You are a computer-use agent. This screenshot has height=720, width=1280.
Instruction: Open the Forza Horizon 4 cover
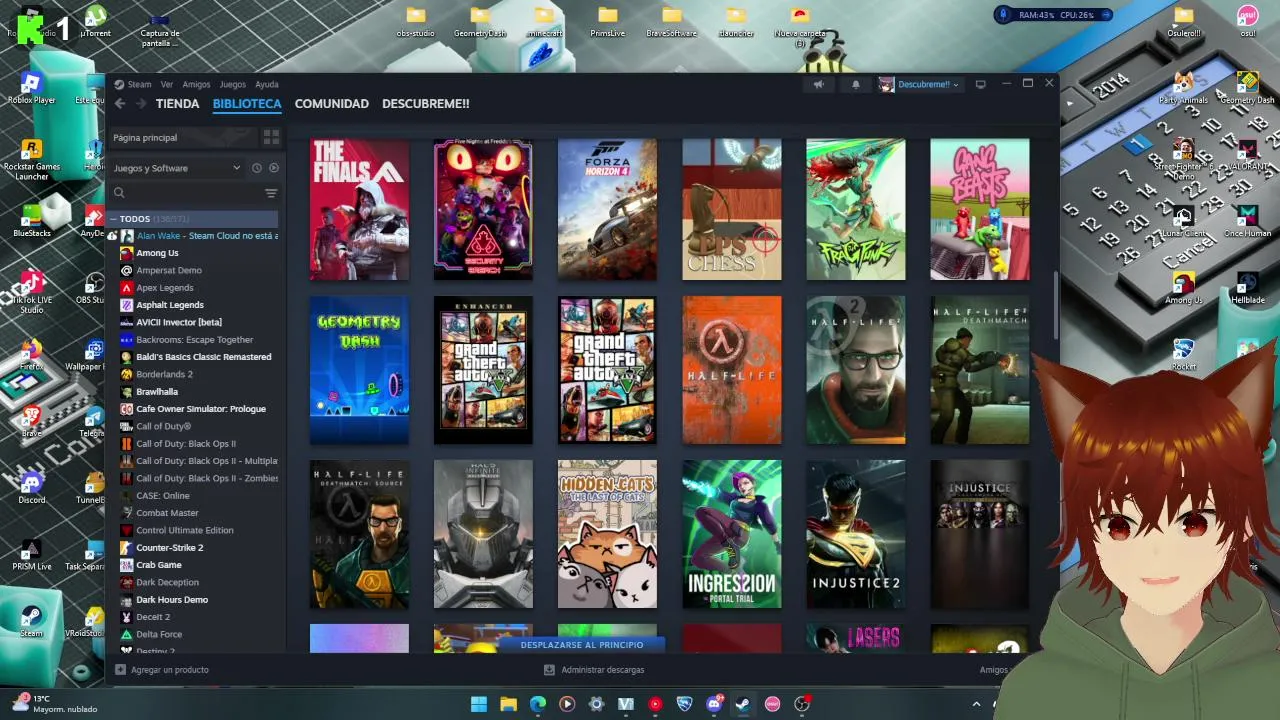click(607, 210)
